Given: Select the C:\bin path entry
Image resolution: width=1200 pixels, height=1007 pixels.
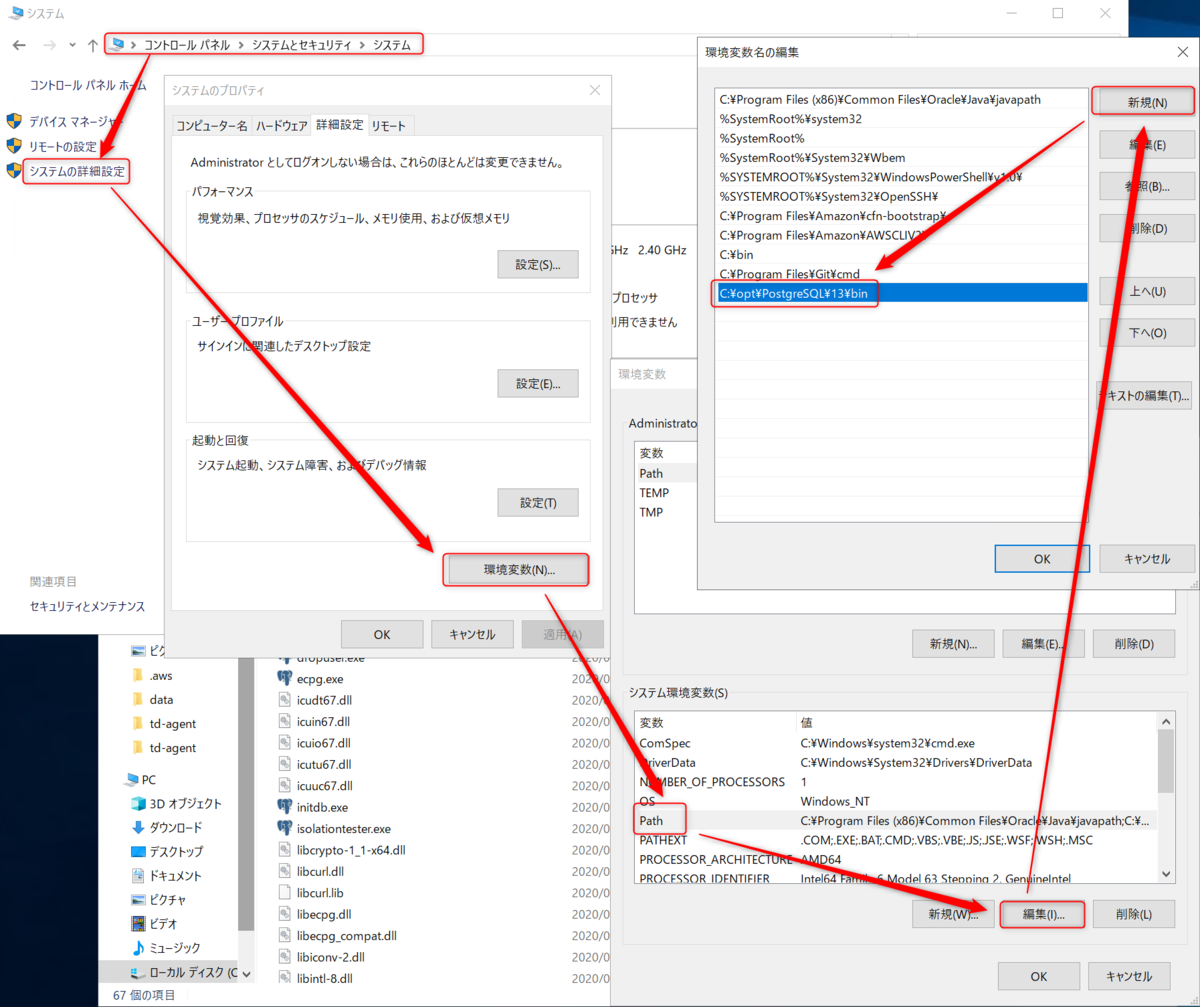Looking at the screenshot, I should pos(901,254).
